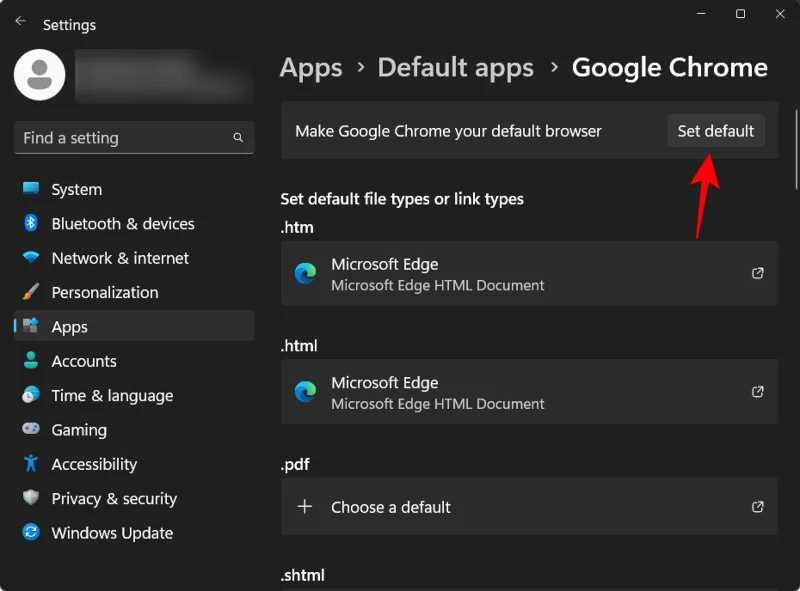Click the Edge icon in the .html row

click(305, 392)
